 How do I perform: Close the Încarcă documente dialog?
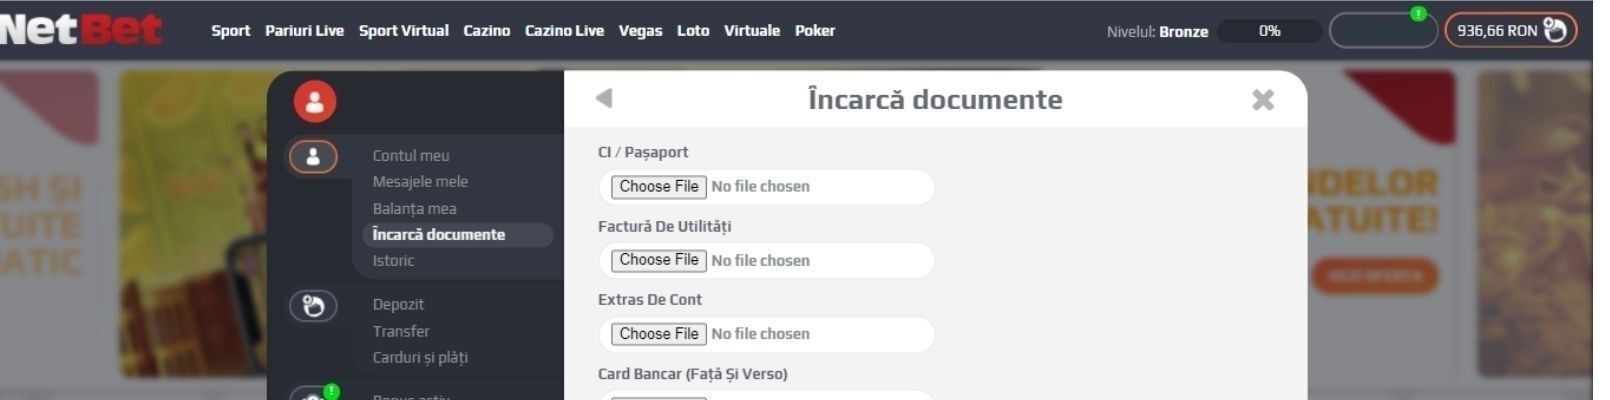click(1263, 99)
